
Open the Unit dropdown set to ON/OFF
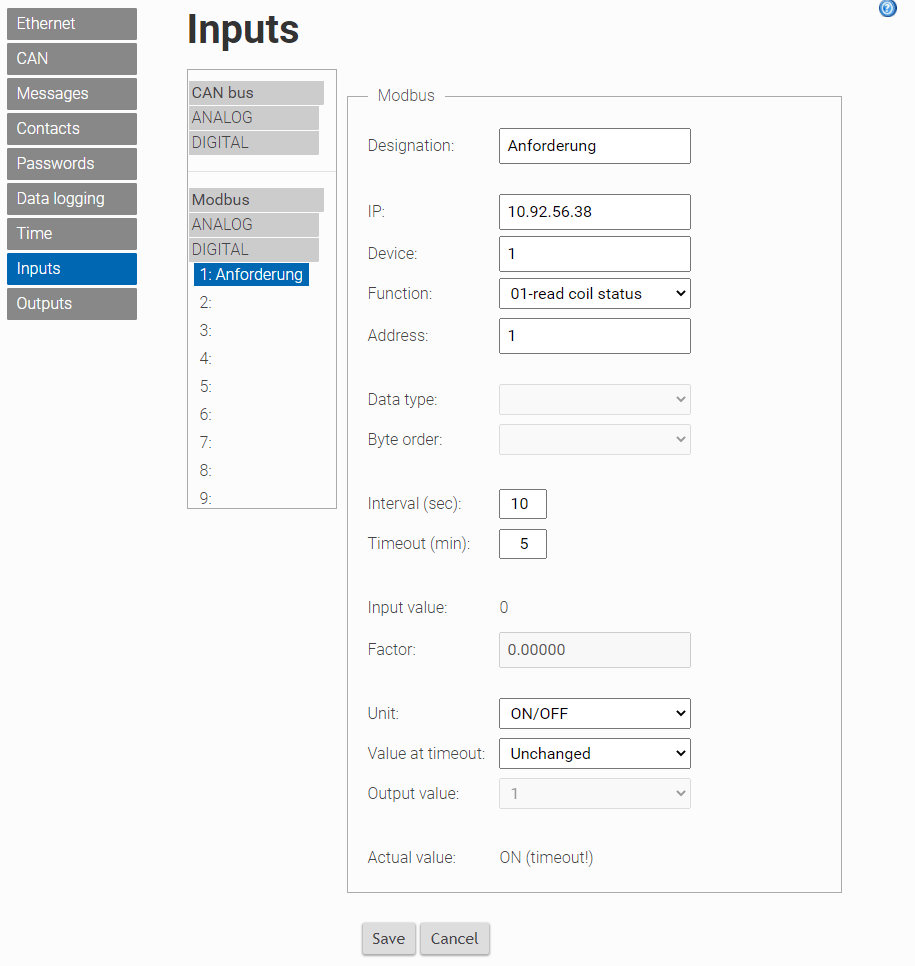point(594,713)
